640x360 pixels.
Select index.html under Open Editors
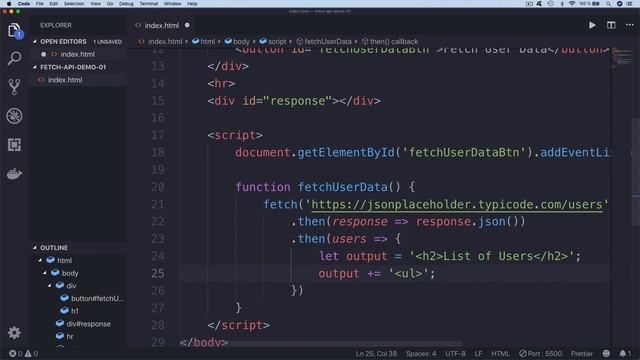click(78, 54)
